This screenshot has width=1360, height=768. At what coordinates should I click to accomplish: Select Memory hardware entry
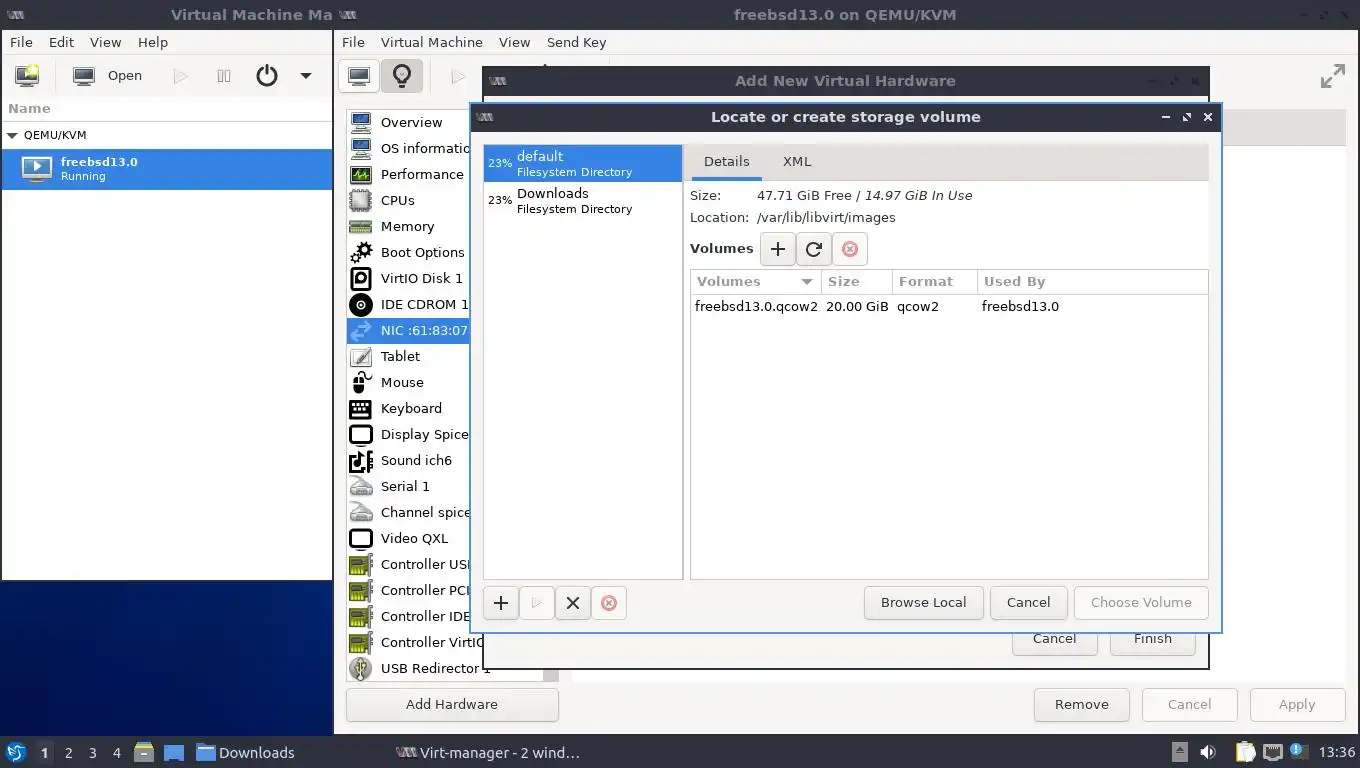[408, 226]
